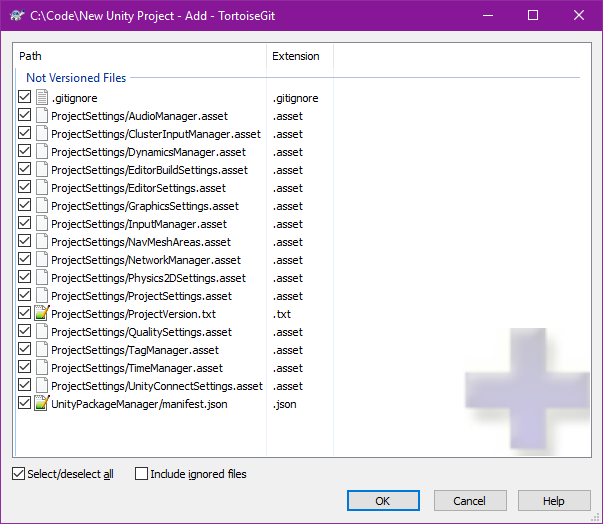The width and height of the screenshot is (603, 524).
Task: Click the EditorBuildSettings.asset file icon
Action: tap(42, 170)
